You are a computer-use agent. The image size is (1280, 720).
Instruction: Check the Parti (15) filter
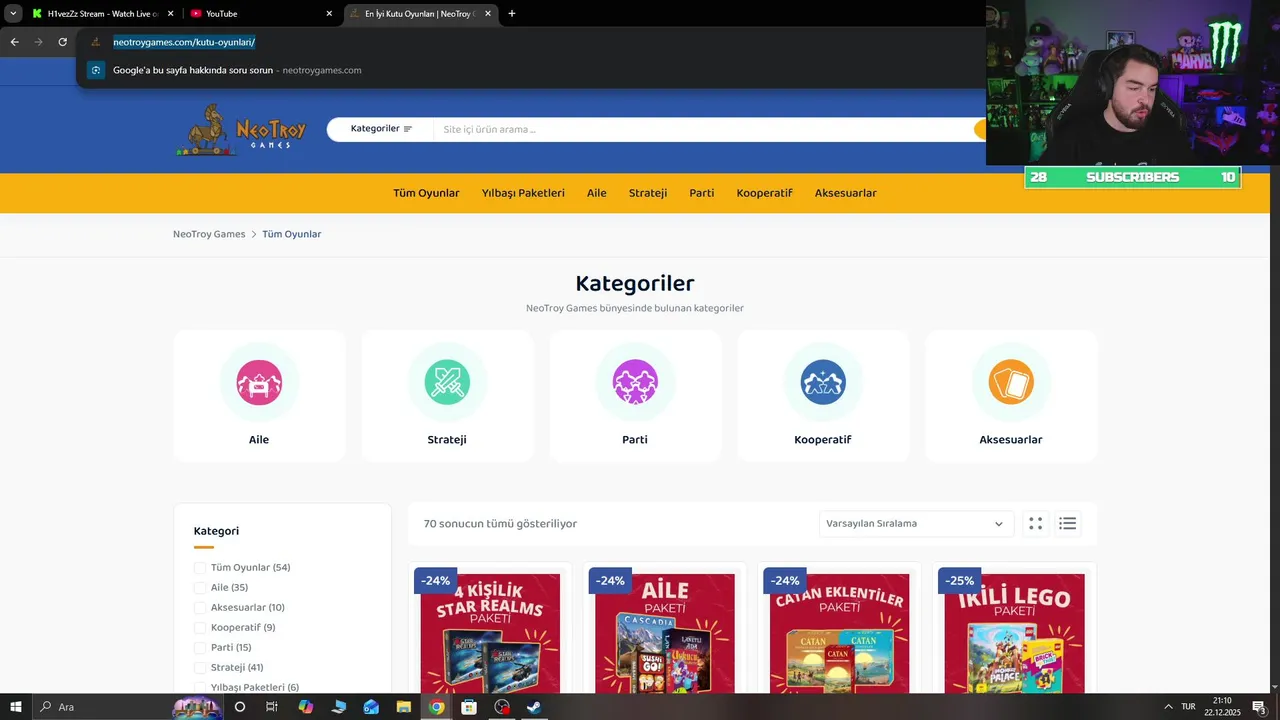point(200,648)
